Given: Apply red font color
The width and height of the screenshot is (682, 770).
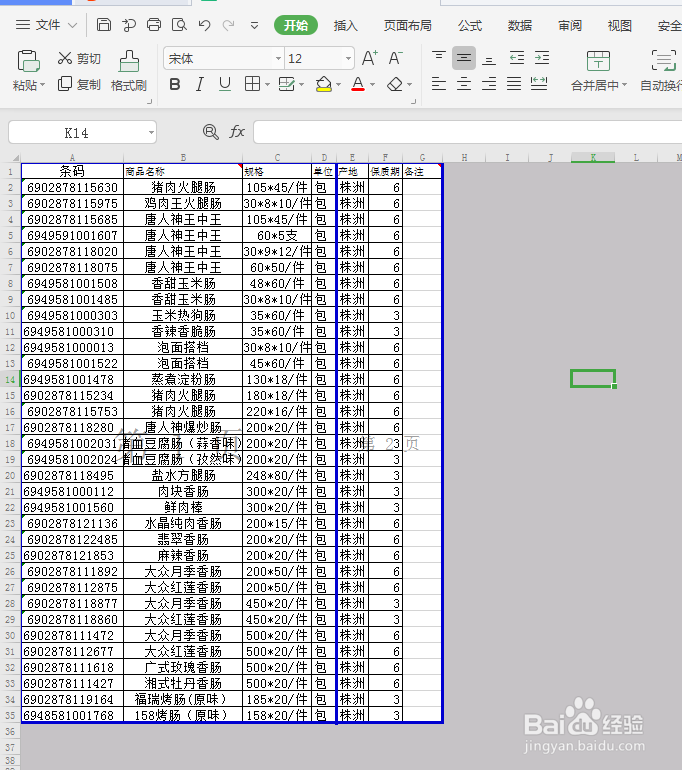Looking at the screenshot, I should (358, 84).
